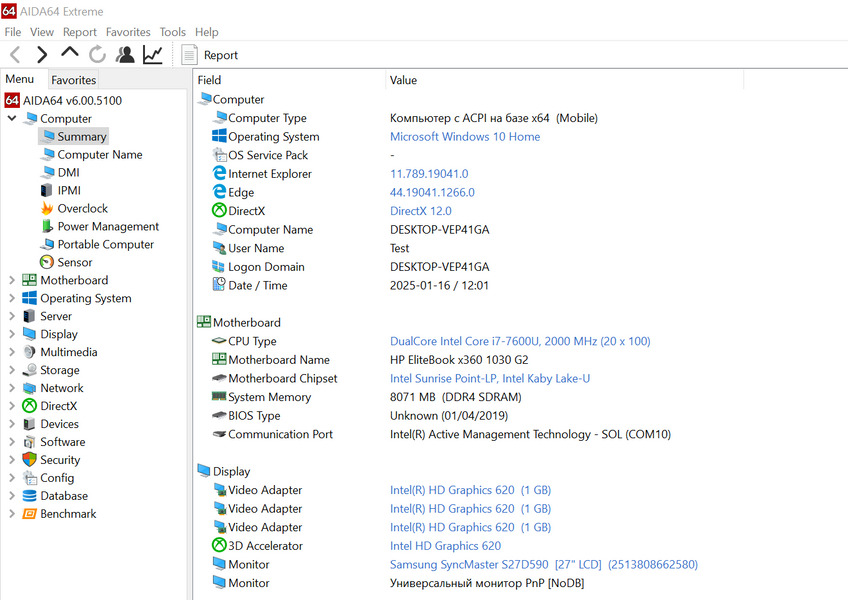Open the Samsung SyncMaster S27D590 link
The width and height of the screenshot is (848, 600).
pos(544,564)
